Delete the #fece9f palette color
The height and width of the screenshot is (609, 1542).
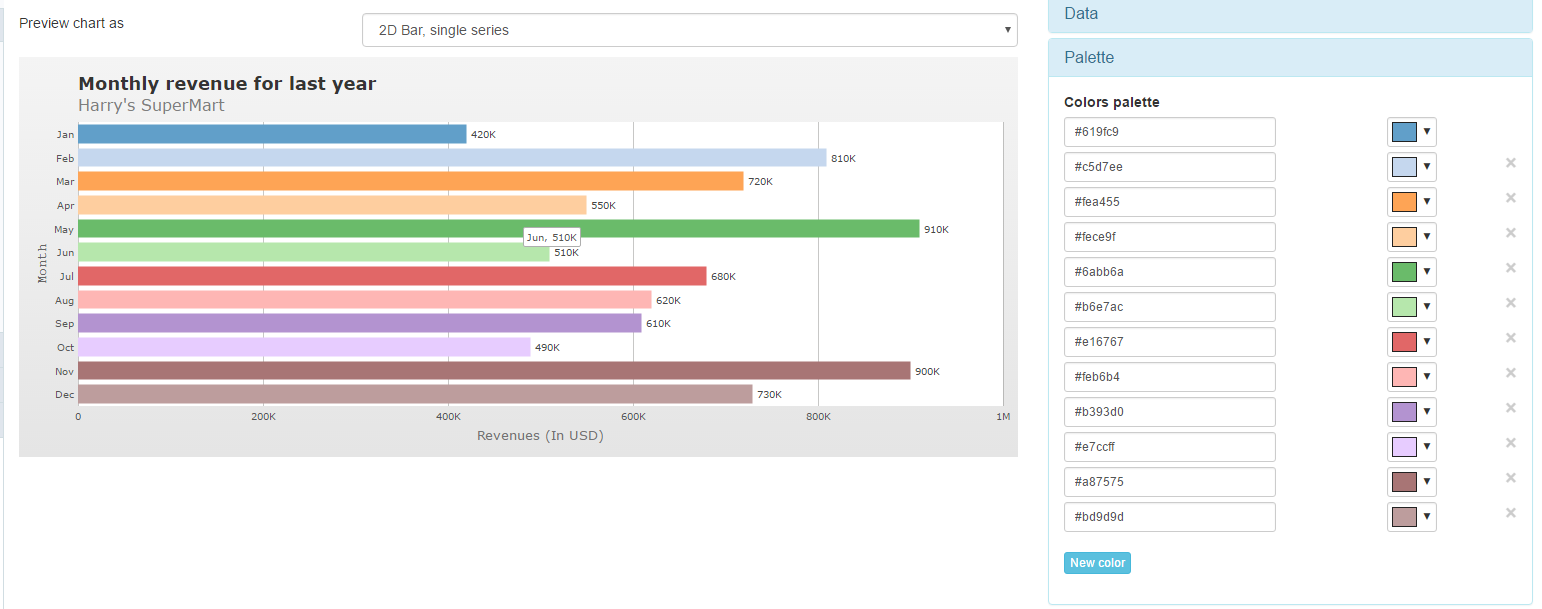click(x=1510, y=233)
